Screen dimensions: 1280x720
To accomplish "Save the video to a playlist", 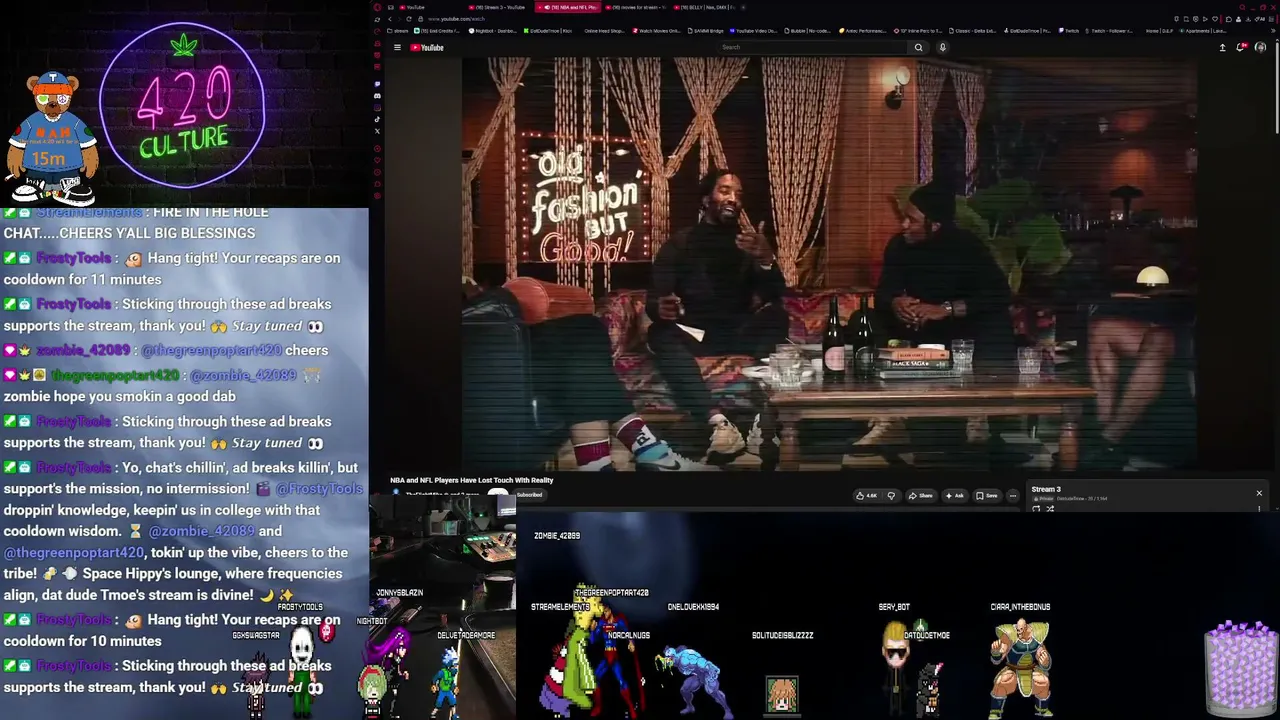I will [986, 495].
